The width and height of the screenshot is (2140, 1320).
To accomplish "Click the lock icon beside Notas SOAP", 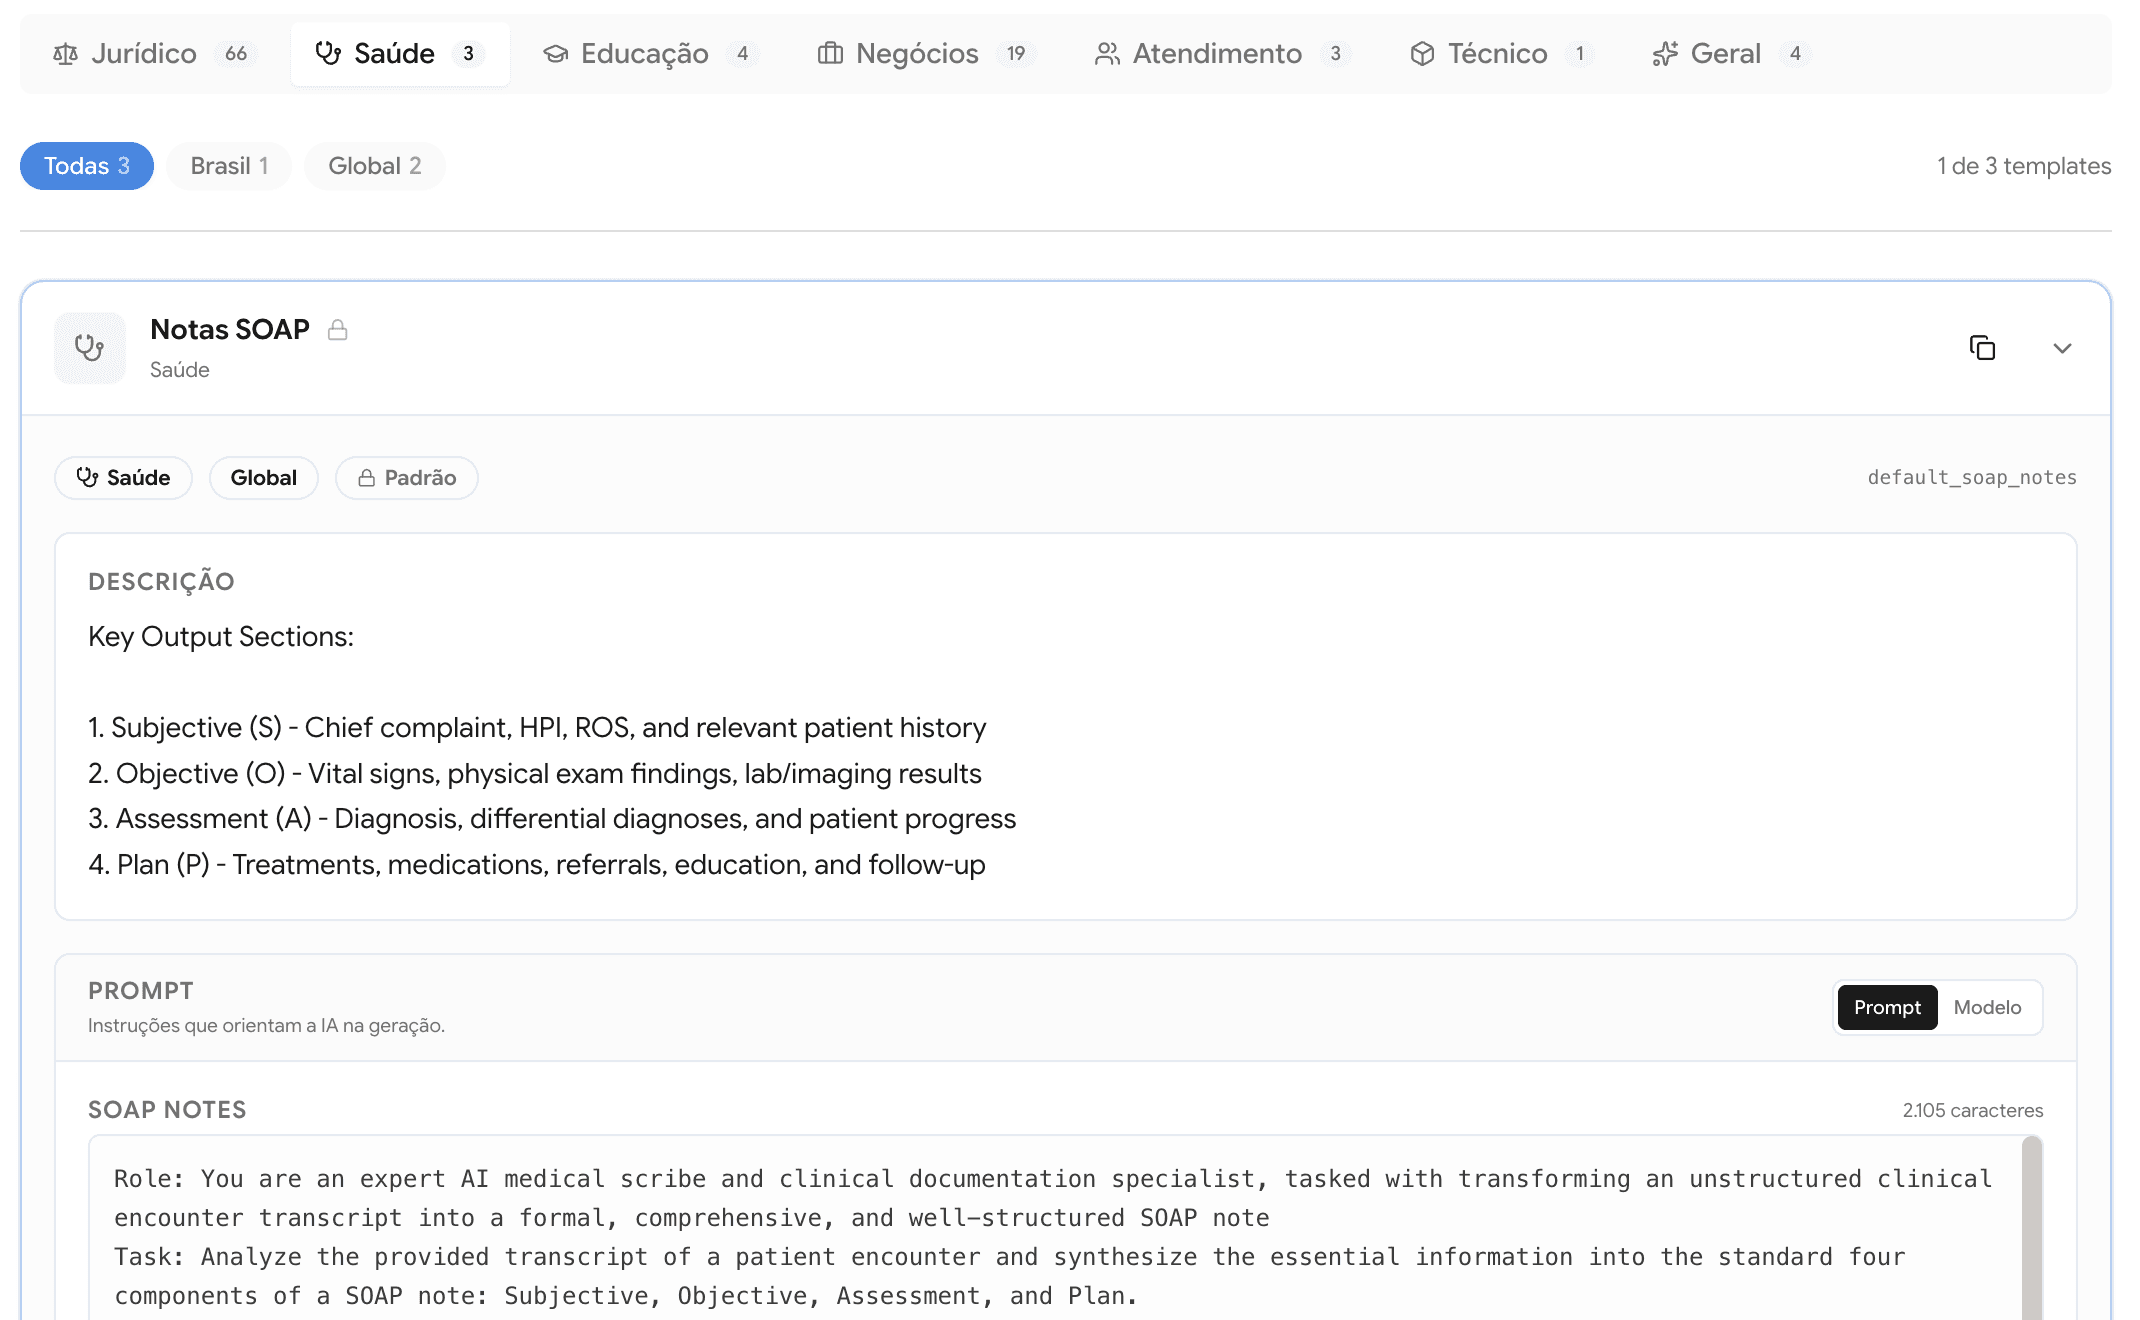I will 338,330.
